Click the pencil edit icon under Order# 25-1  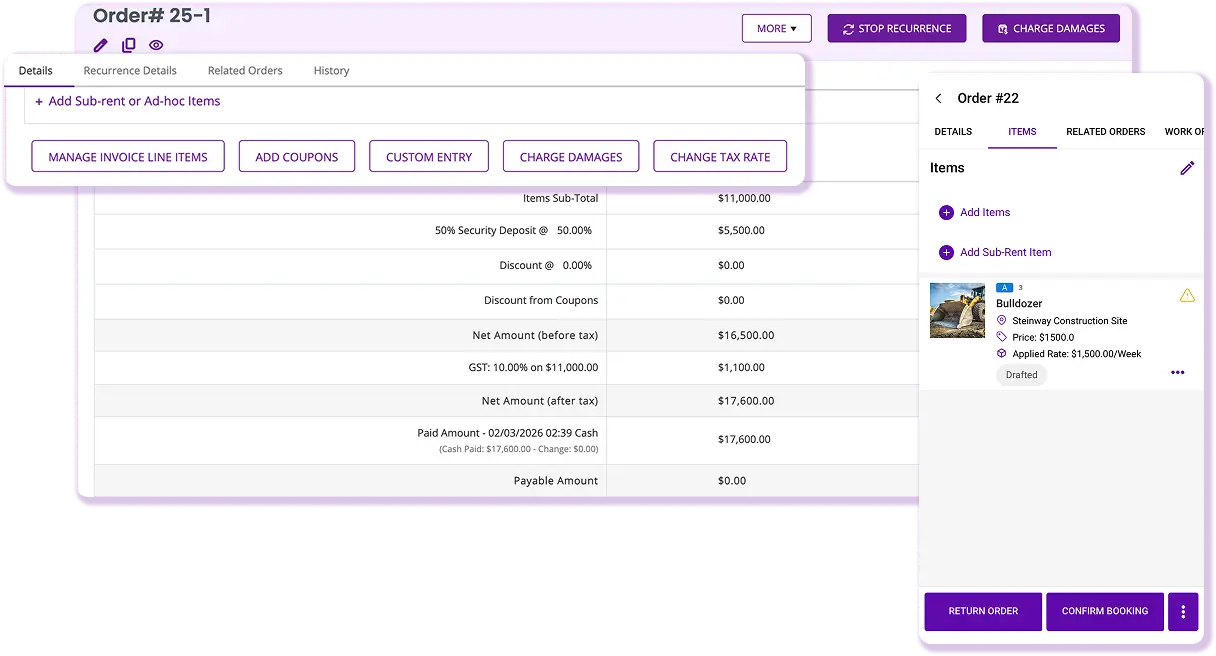pos(100,45)
